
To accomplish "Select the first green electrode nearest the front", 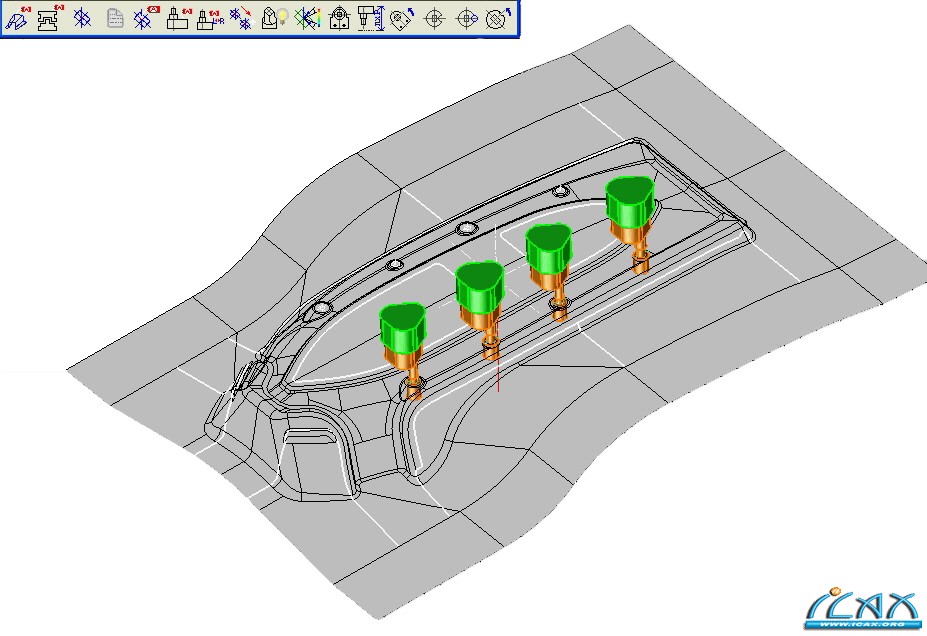I will point(402,327).
